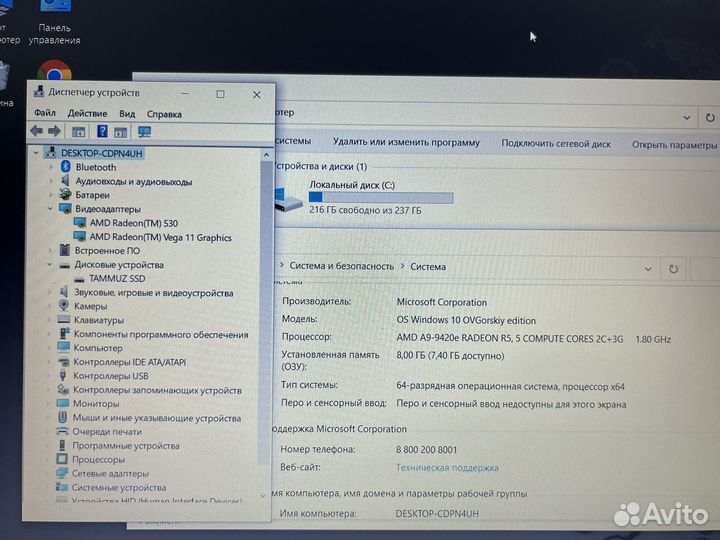Click Открыть параметры
720x540 pixels.
click(674, 145)
